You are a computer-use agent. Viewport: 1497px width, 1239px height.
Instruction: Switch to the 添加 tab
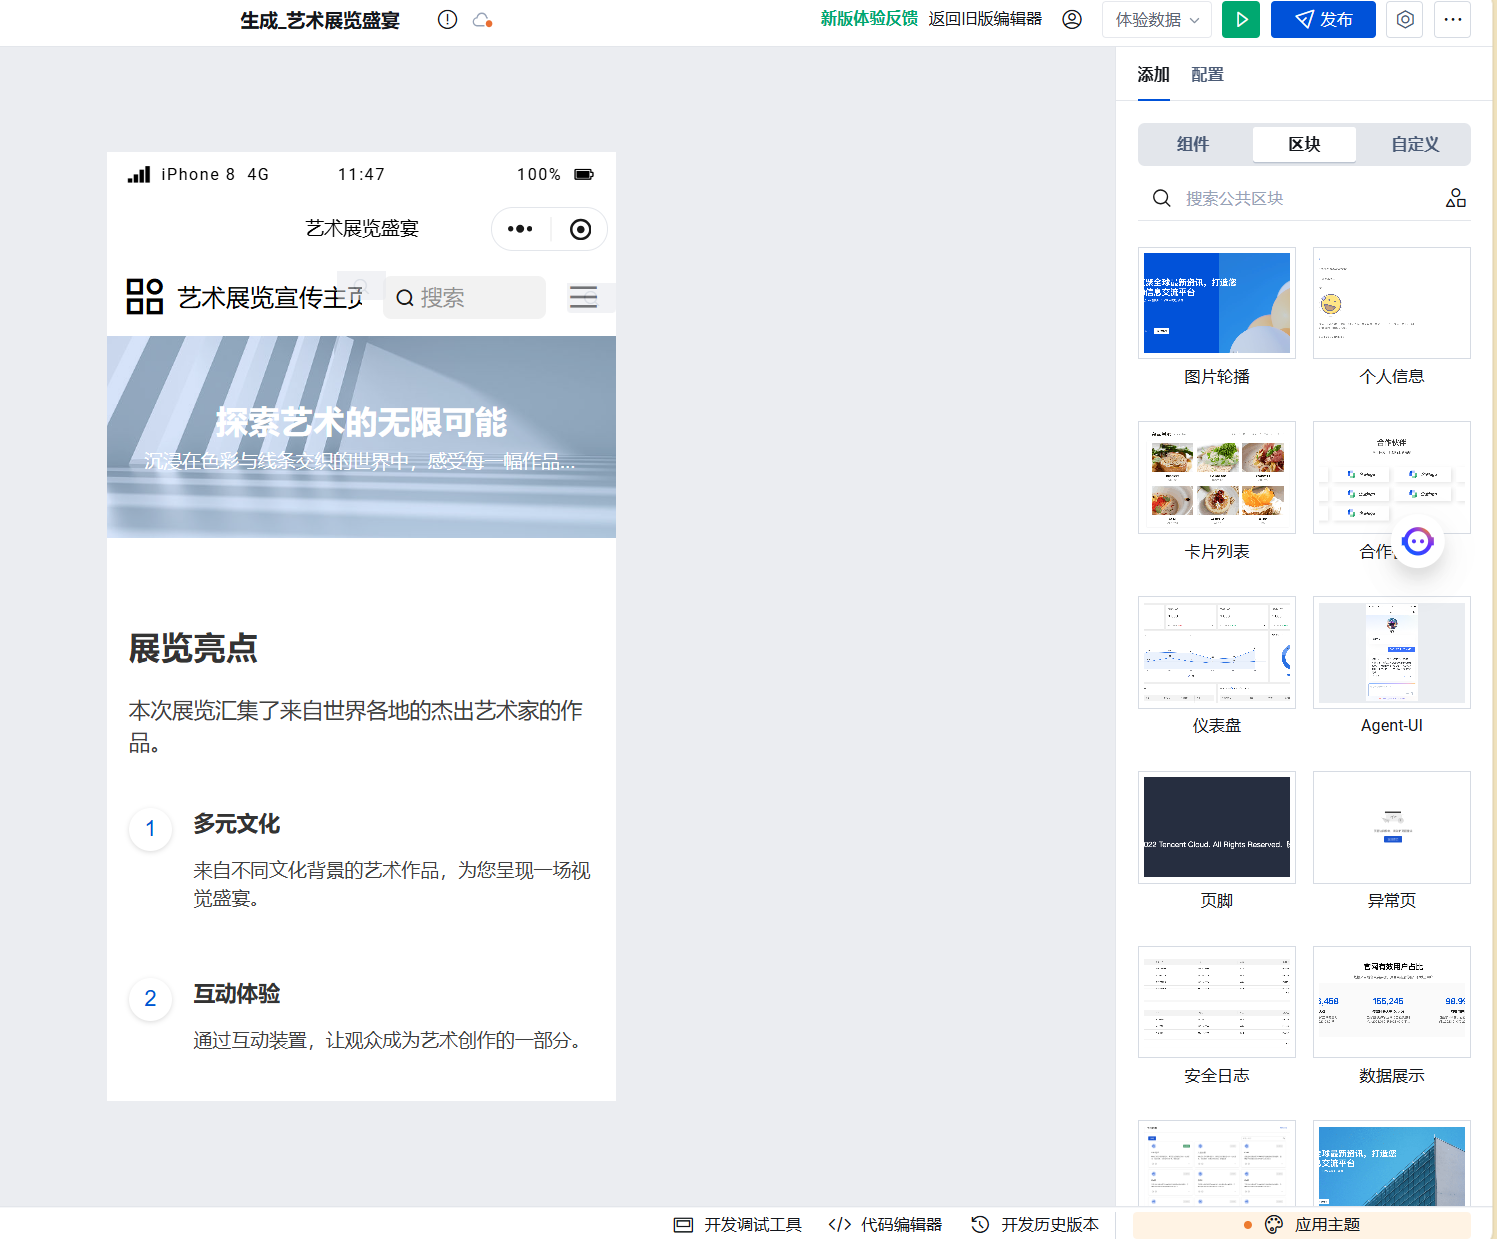1153,75
